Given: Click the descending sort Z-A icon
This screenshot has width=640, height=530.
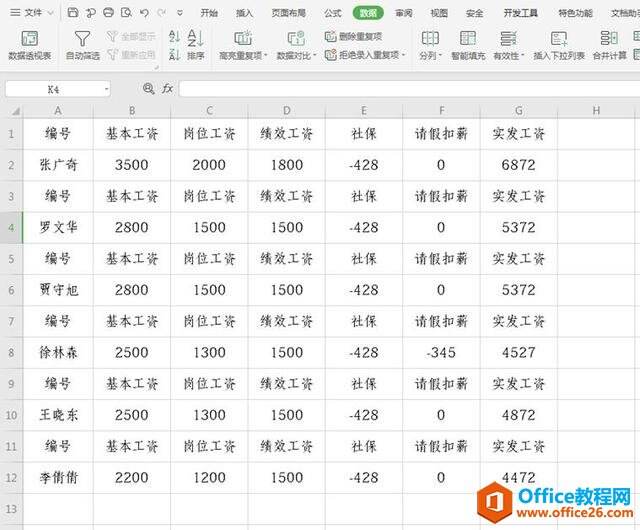Looking at the screenshot, I should pyautogui.click(x=174, y=54).
